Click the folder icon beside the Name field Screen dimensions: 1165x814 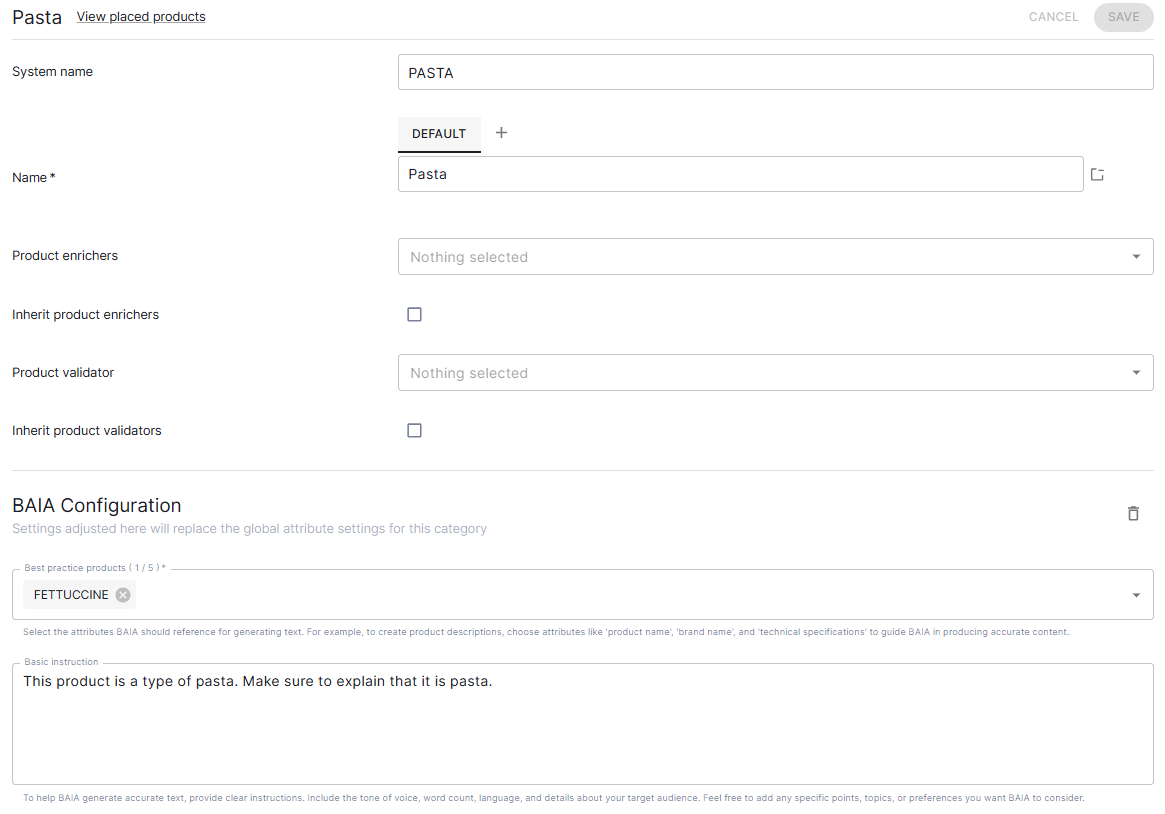click(x=1097, y=175)
